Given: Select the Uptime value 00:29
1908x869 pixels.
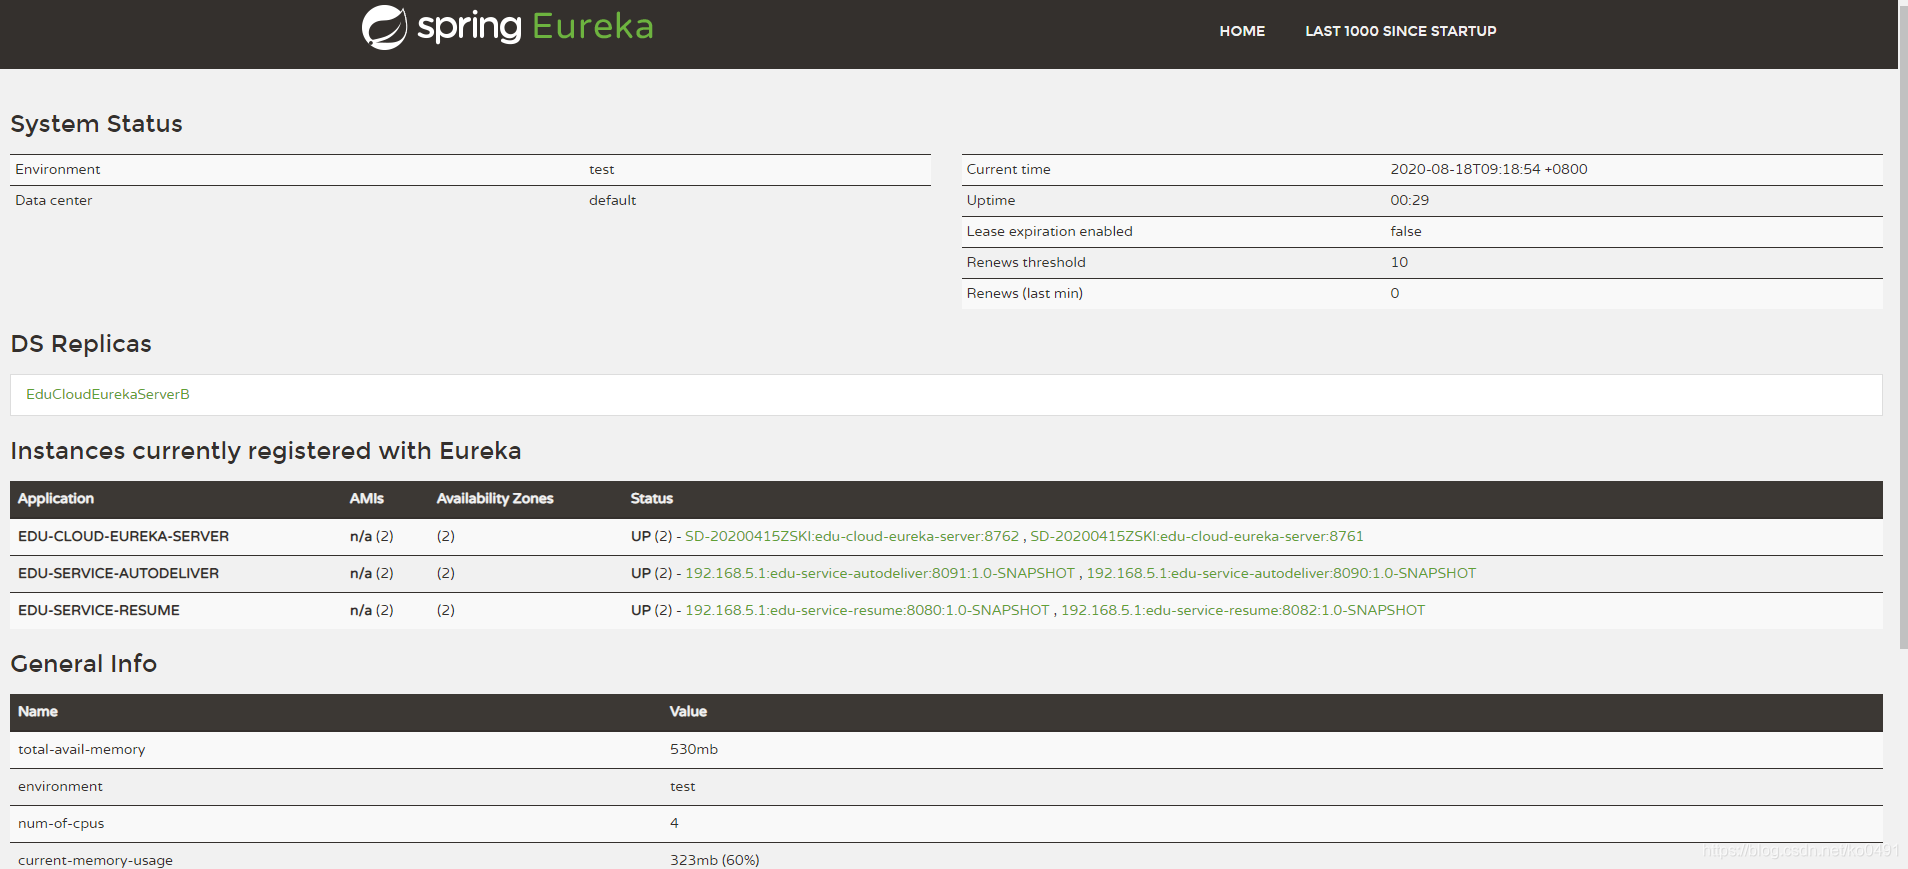Looking at the screenshot, I should 1410,200.
